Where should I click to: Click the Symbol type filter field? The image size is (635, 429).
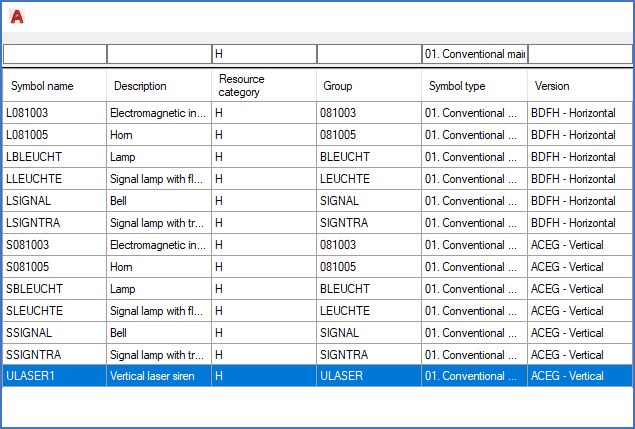[x=475, y=54]
